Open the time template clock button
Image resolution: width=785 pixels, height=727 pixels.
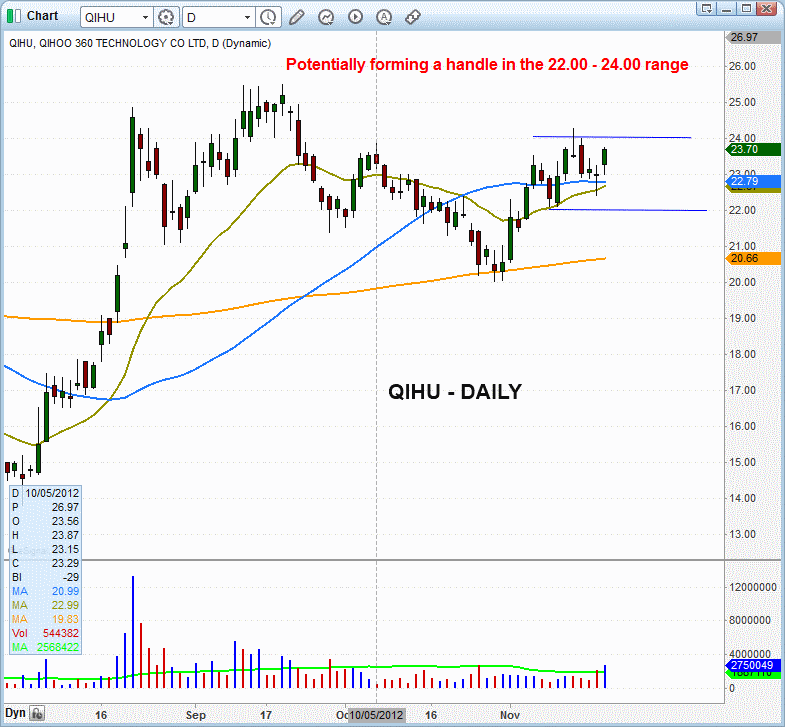click(x=268, y=18)
